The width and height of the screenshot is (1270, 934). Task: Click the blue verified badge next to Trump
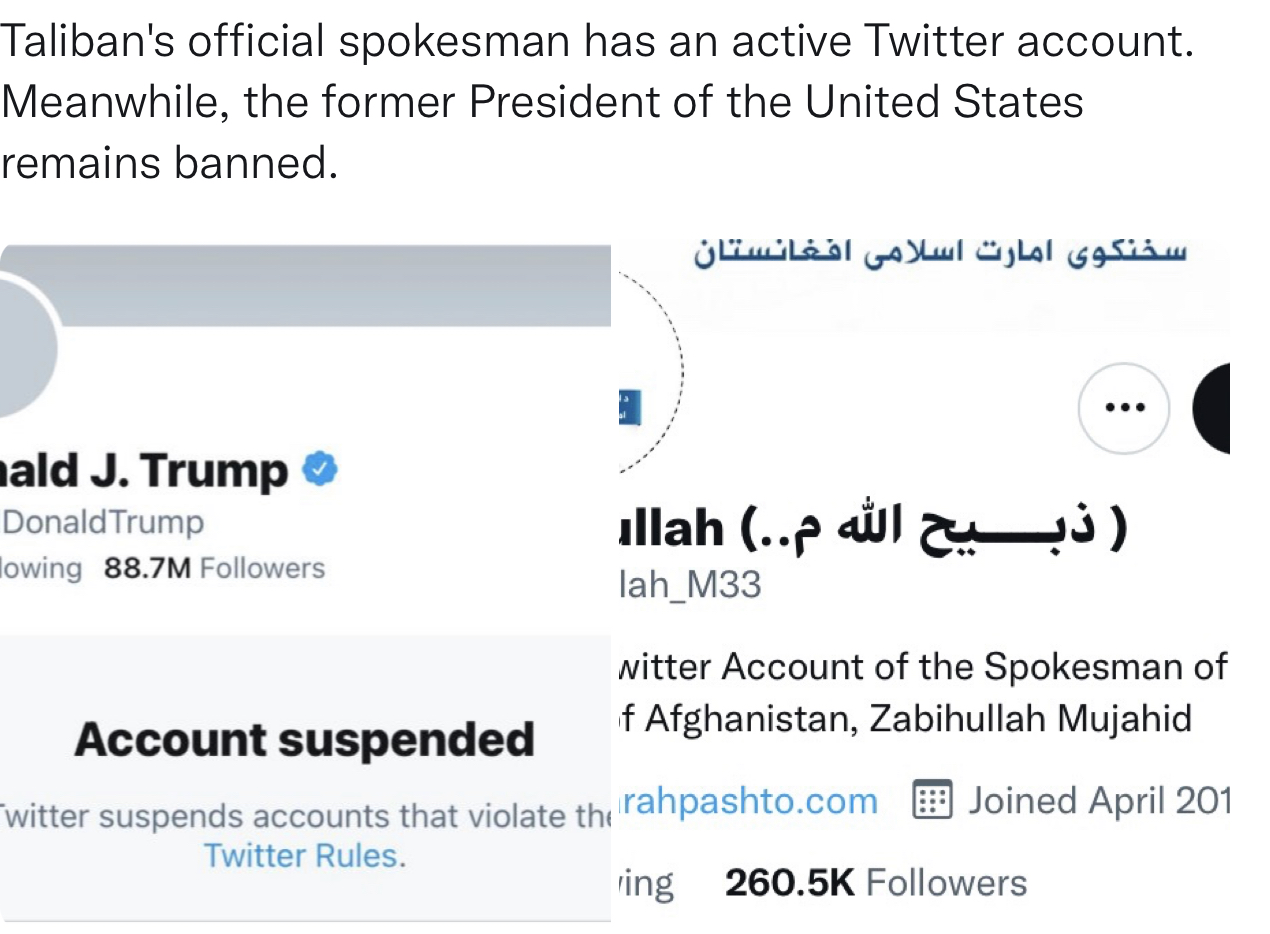[320, 469]
